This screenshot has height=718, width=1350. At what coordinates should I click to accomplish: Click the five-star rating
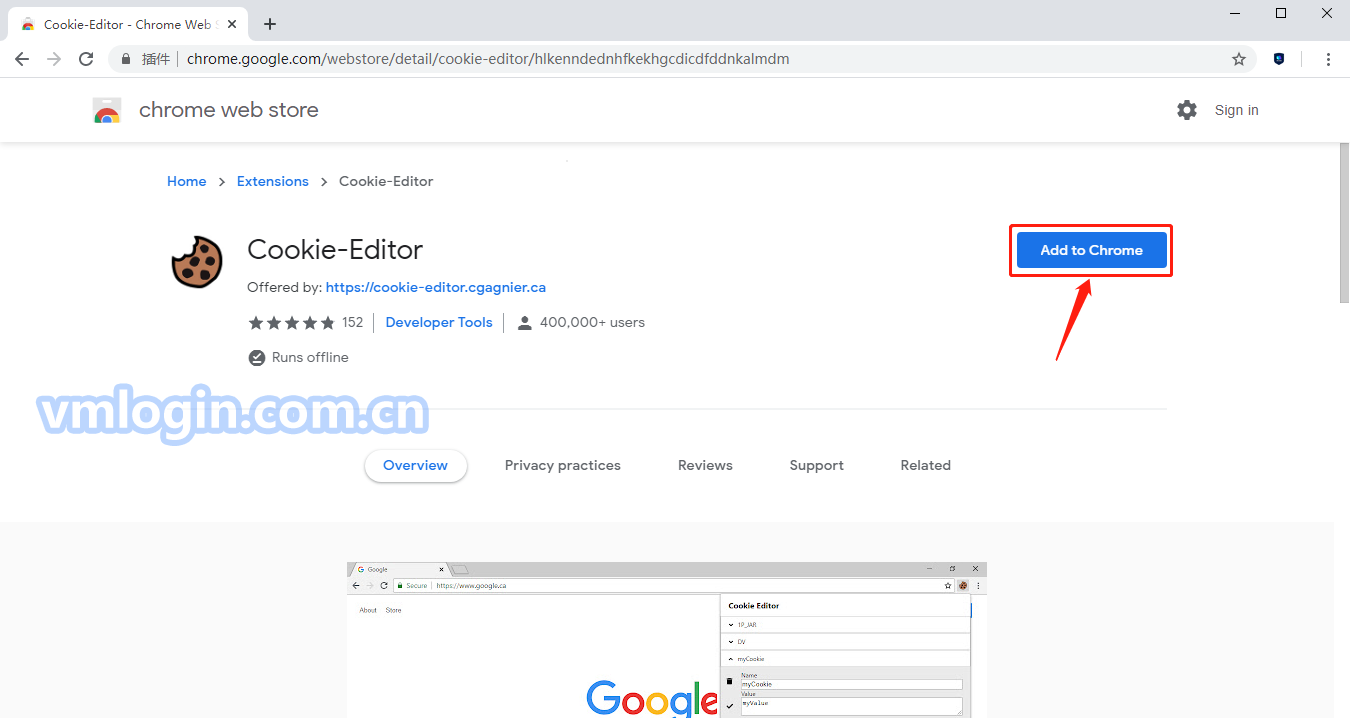click(x=291, y=322)
